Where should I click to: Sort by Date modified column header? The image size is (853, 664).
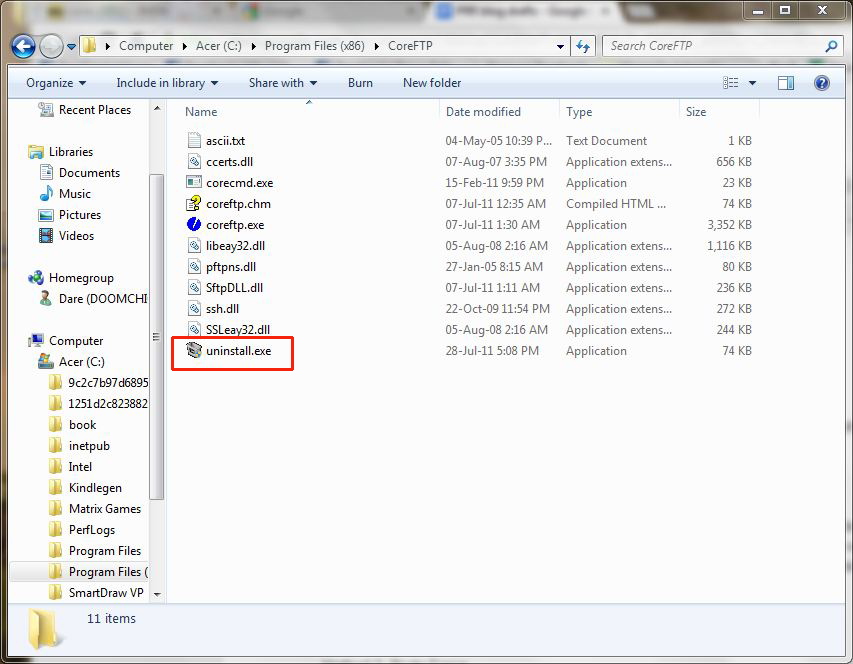point(483,112)
